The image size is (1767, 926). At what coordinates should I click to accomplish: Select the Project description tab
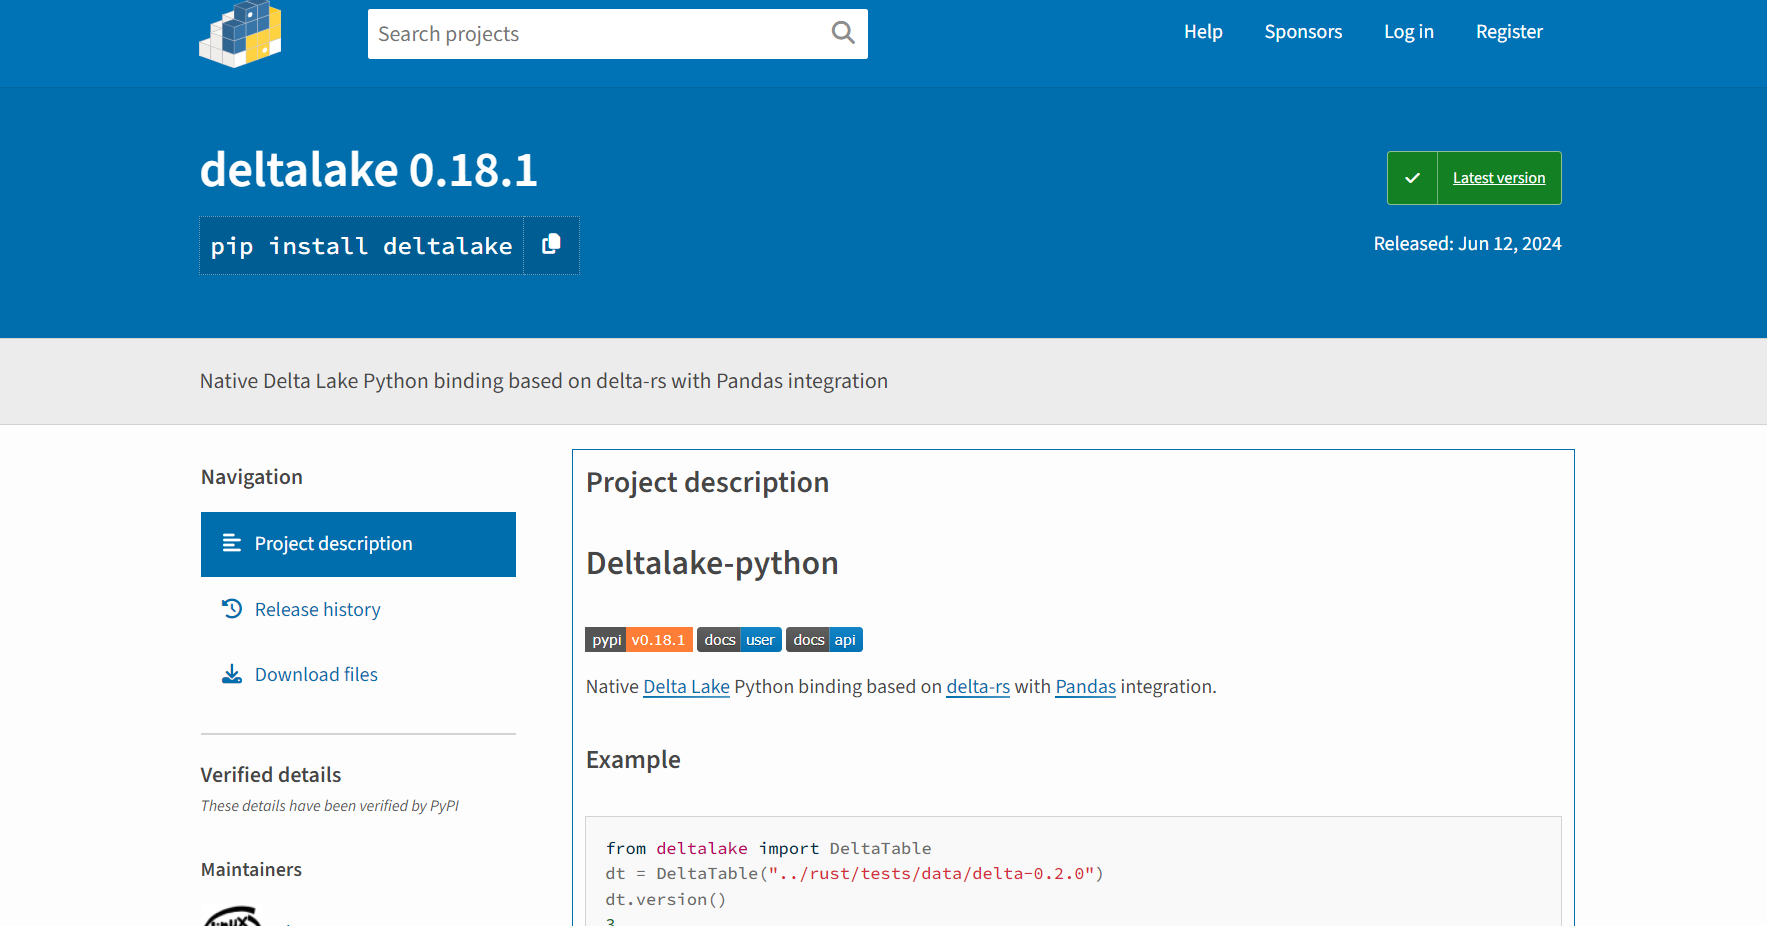[358, 544]
